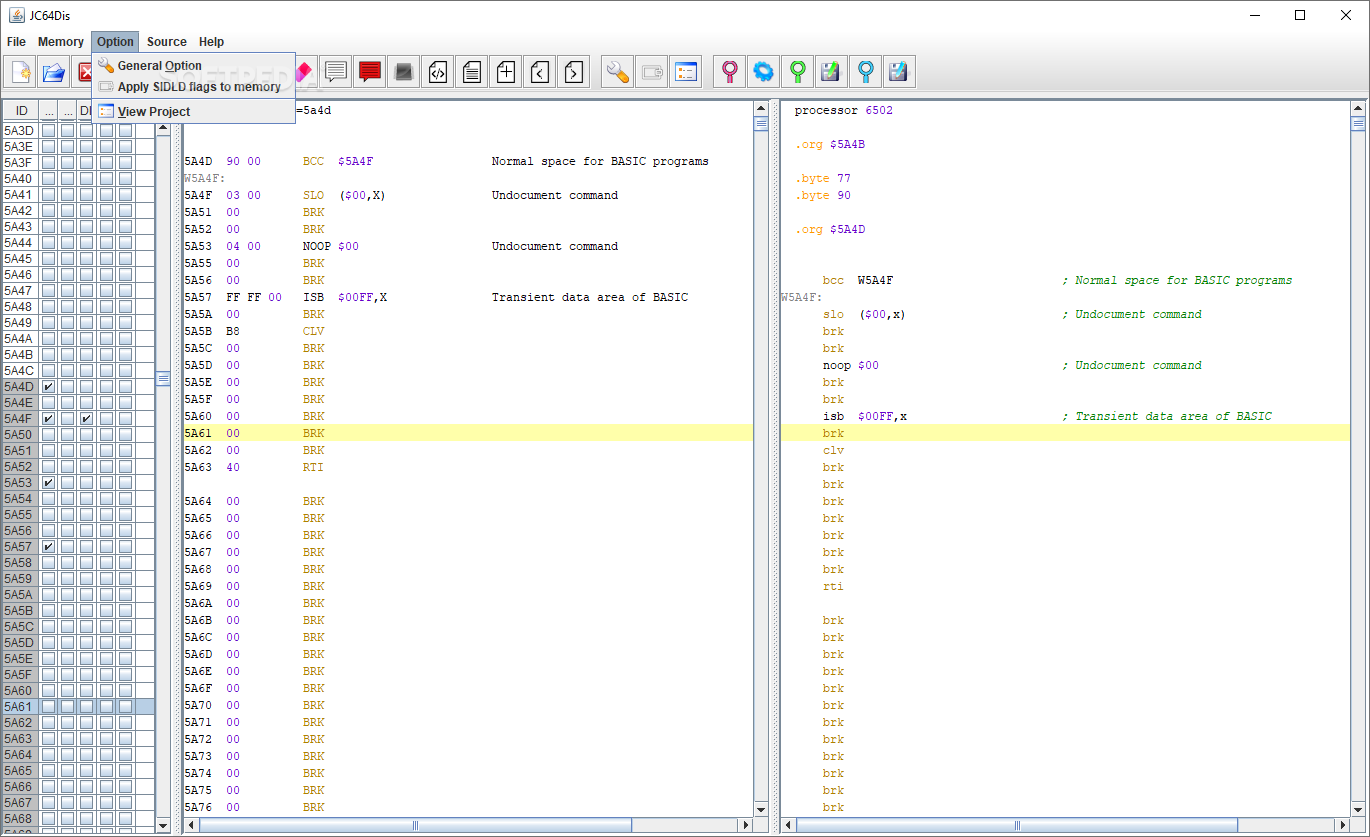Click the lined text page icon
The image size is (1370, 837).
[x=472, y=72]
